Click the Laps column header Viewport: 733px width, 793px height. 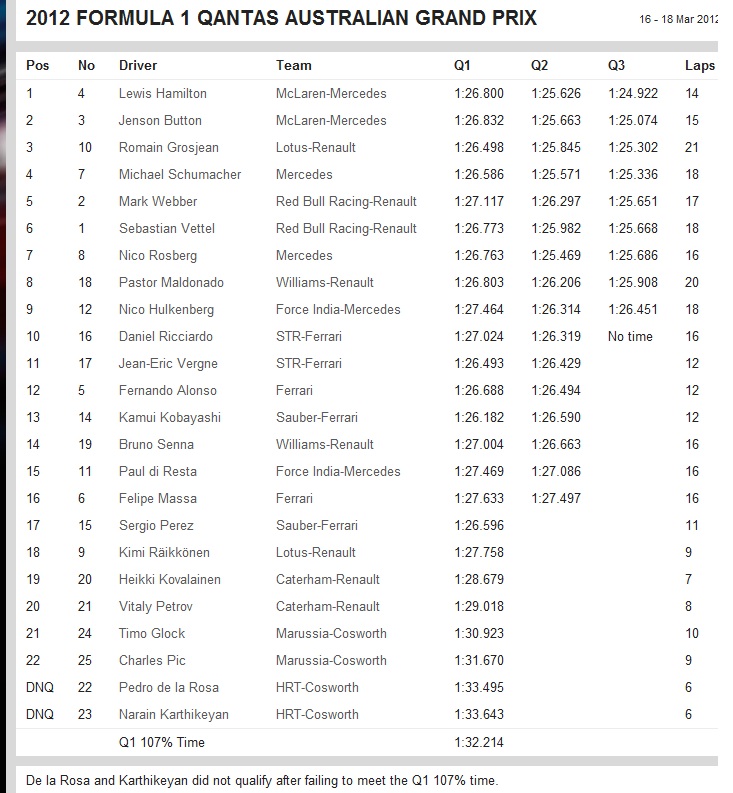tap(700, 65)
